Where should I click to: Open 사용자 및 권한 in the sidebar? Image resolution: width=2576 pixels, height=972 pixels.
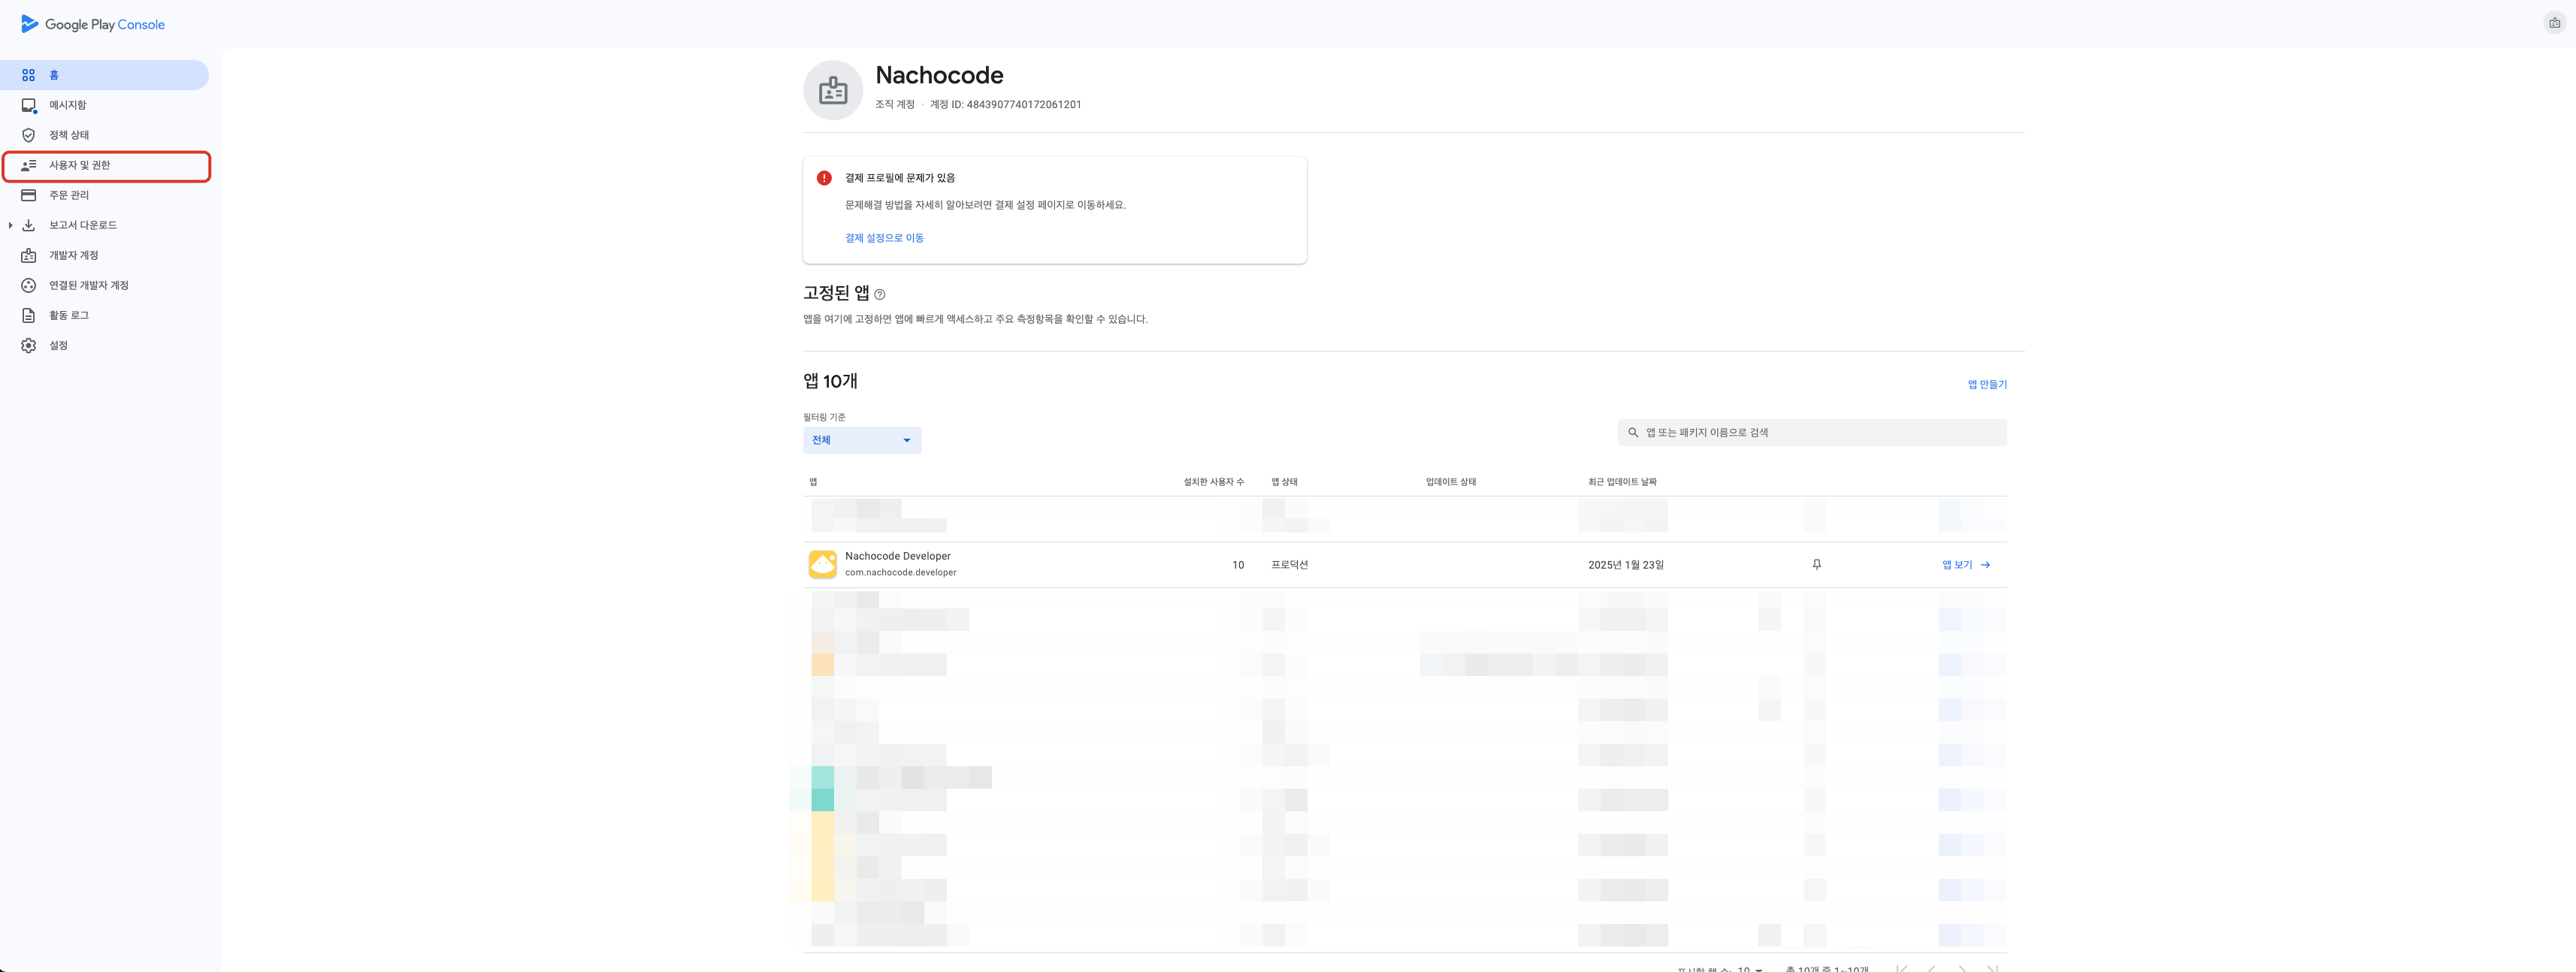106,165
